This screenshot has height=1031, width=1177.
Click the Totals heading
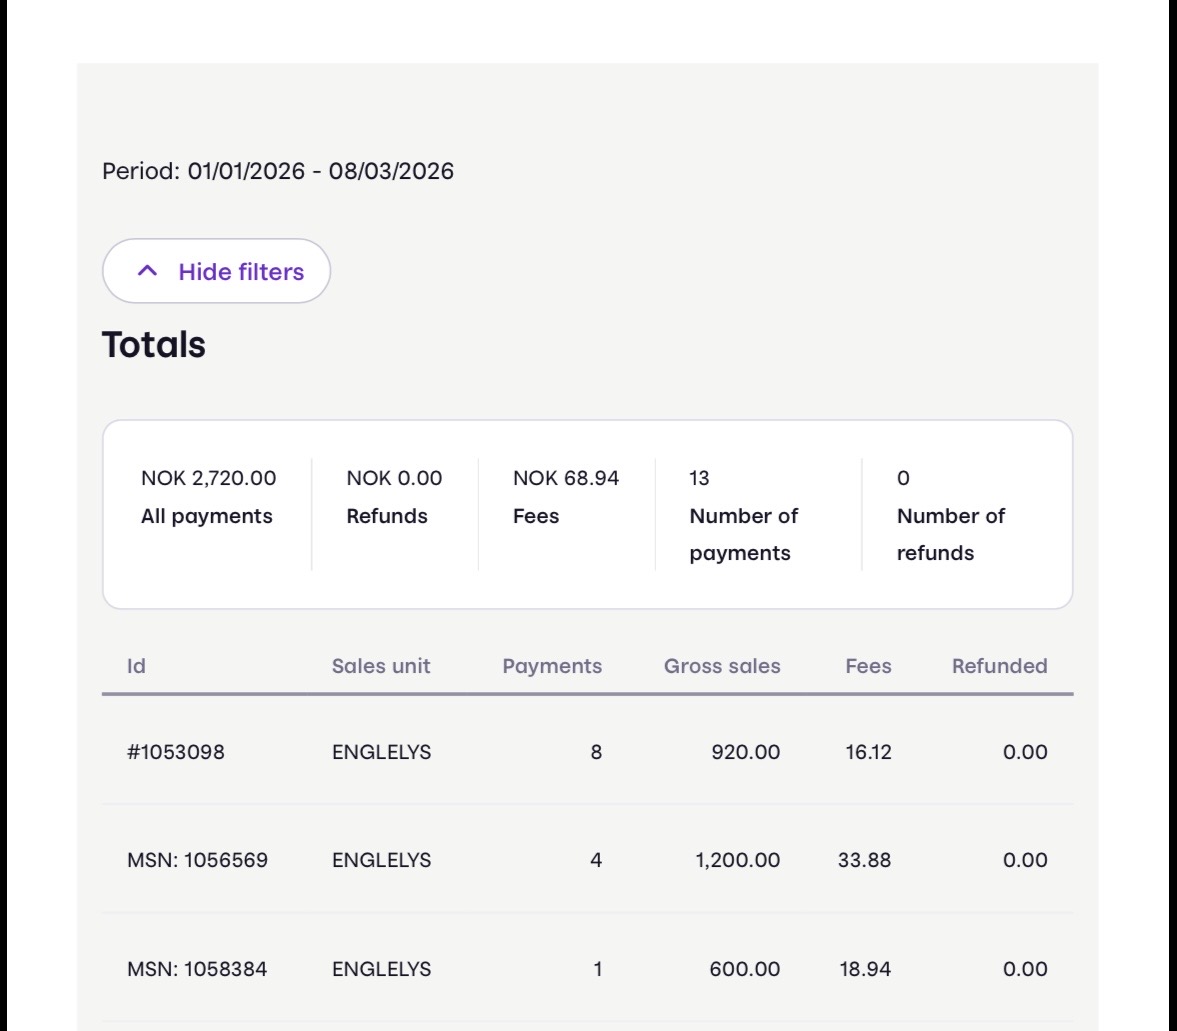pyautogui.click(x=154, y=345)
